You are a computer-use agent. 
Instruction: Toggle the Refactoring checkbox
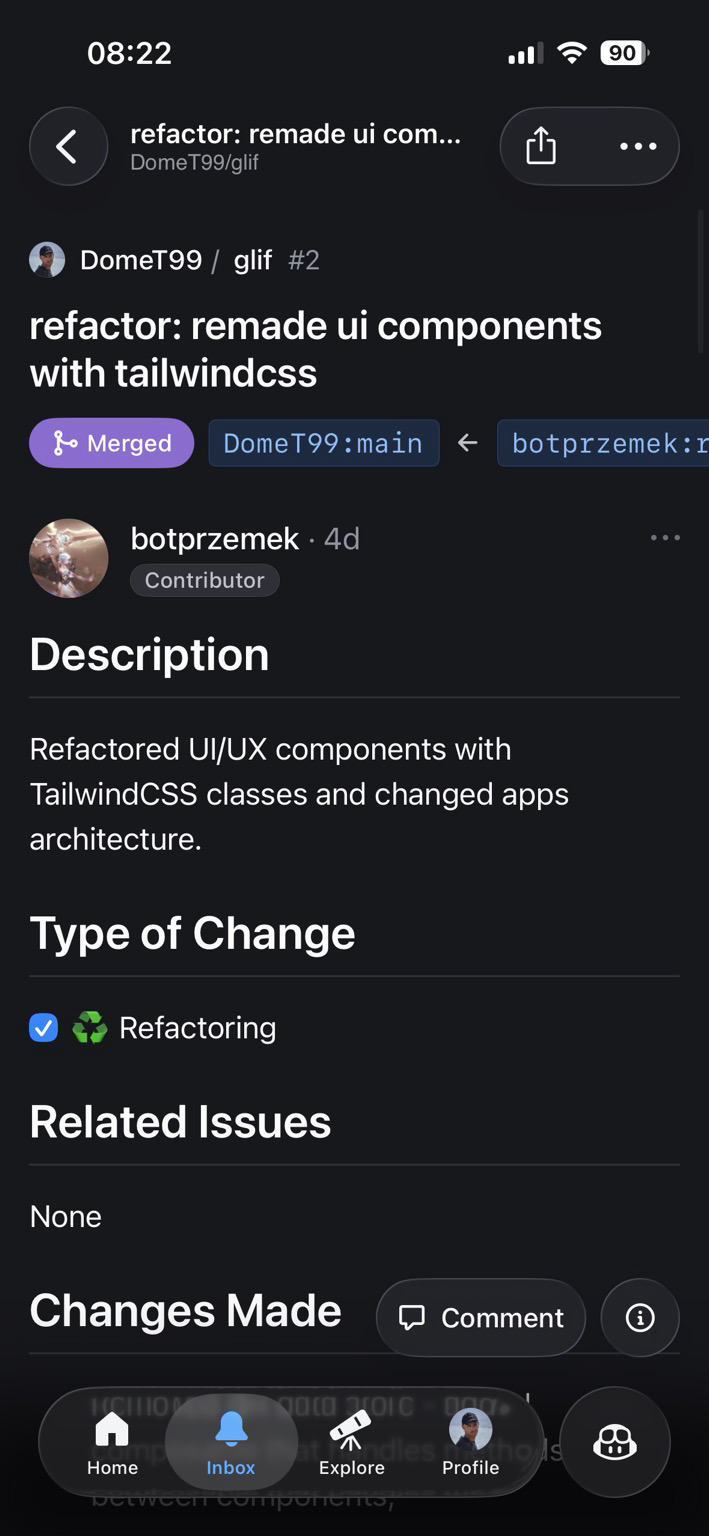(44, 1027)
